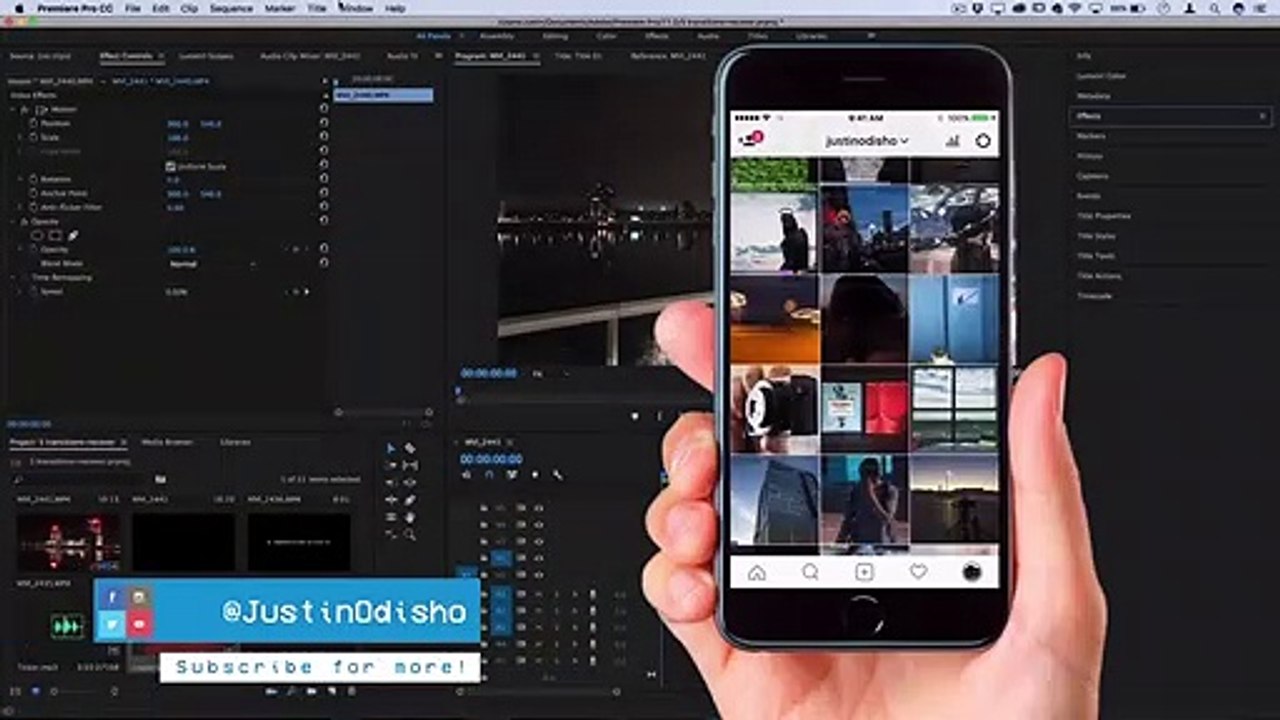Reset the Rotation parameter

click(x=324, y=180)
